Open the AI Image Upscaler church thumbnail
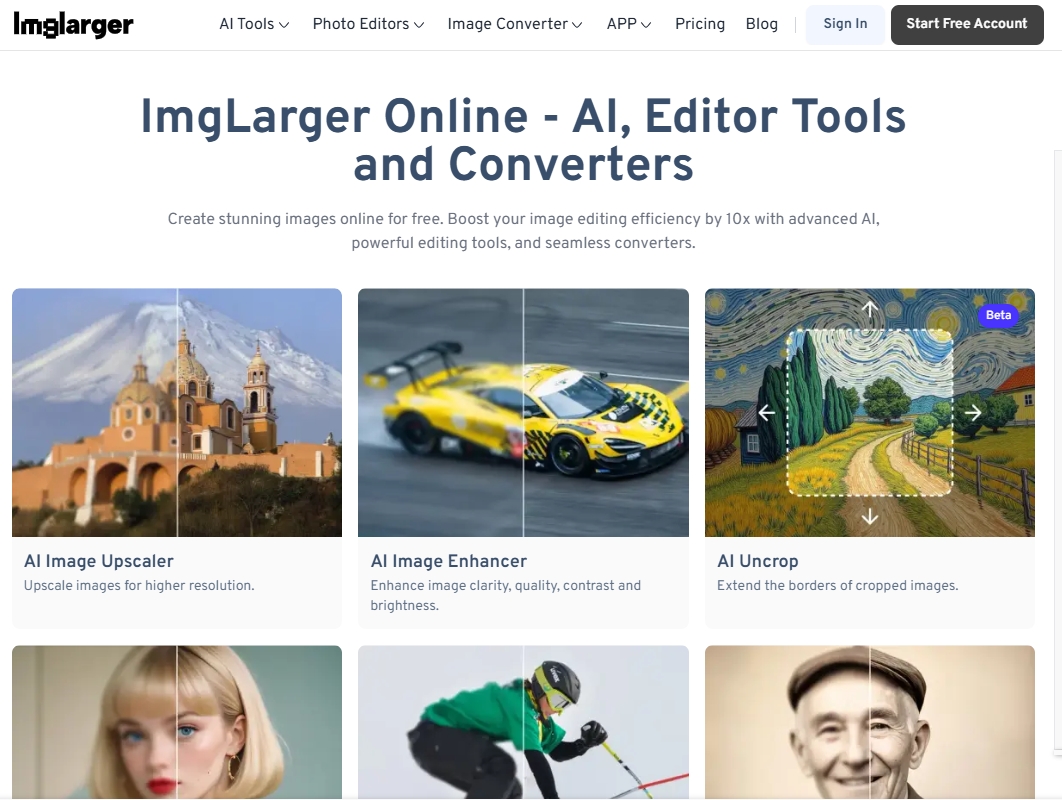 (177, 413)
